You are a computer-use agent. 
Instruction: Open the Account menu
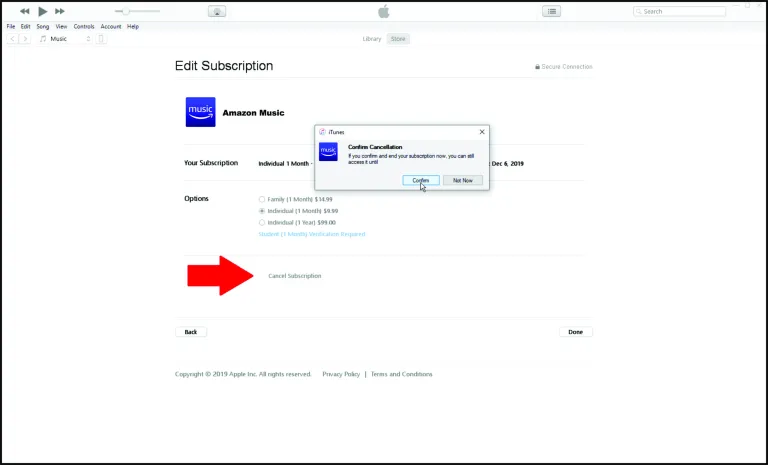[x=111, y=26]
